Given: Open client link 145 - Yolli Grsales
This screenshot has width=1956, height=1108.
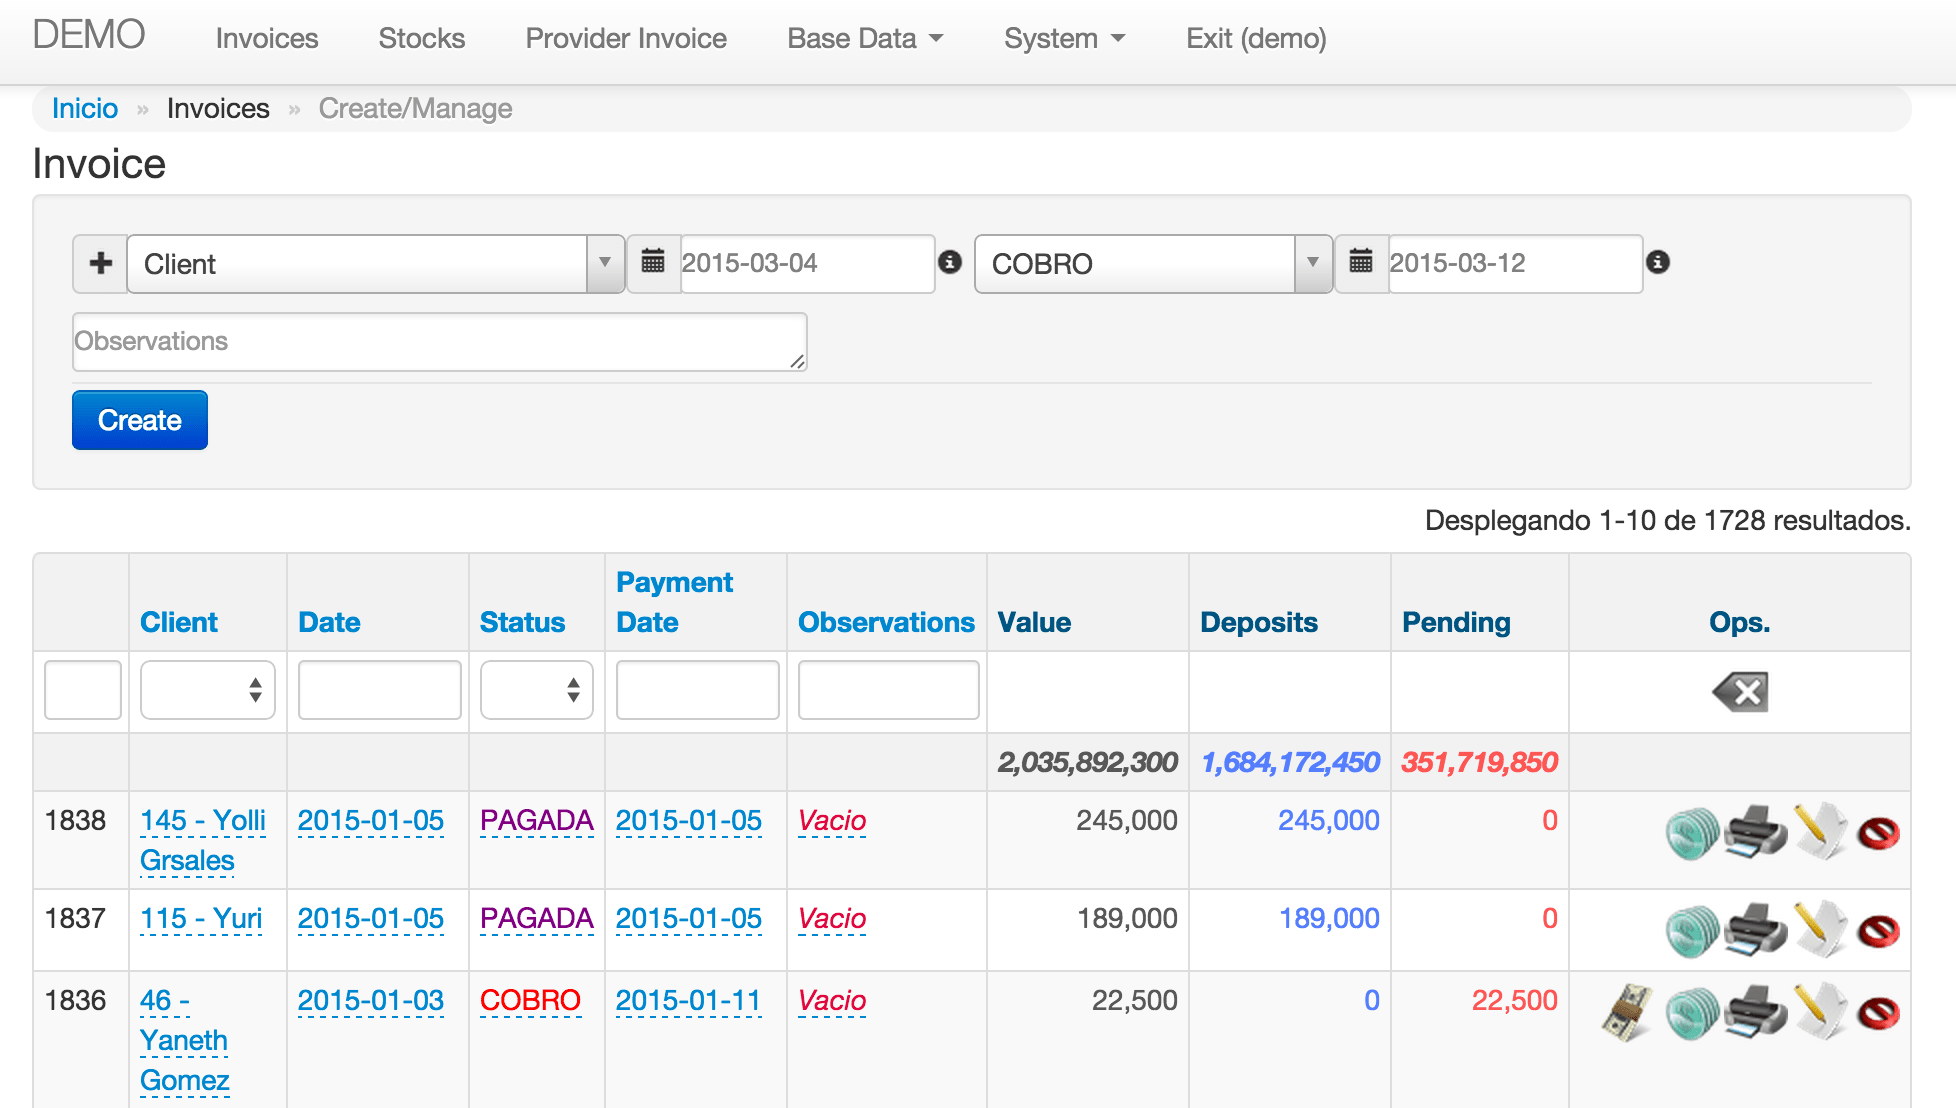Looking at the screenshot, I should point(203,840).
